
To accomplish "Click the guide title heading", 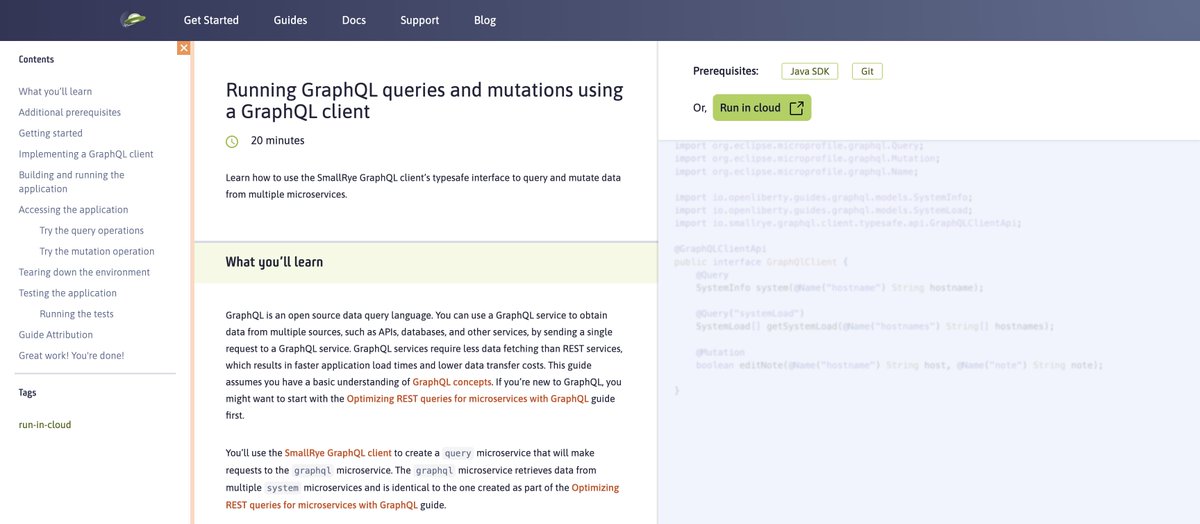I will (425, 101).
